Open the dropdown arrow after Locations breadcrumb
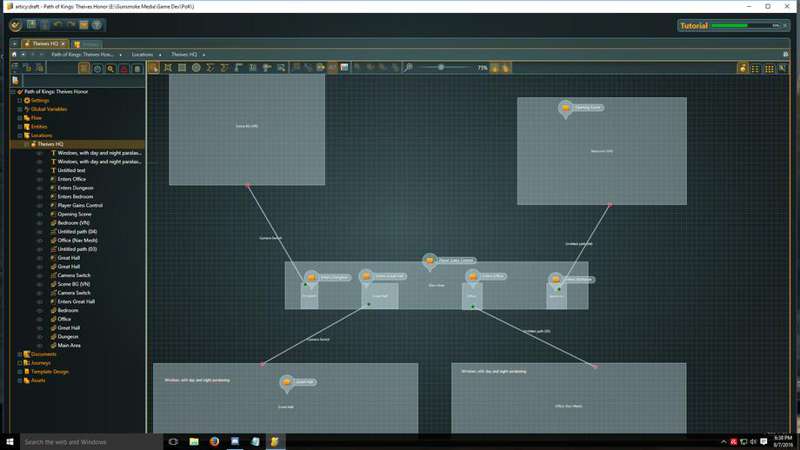This screenshot has width=800, height=450. click(160, 55)
